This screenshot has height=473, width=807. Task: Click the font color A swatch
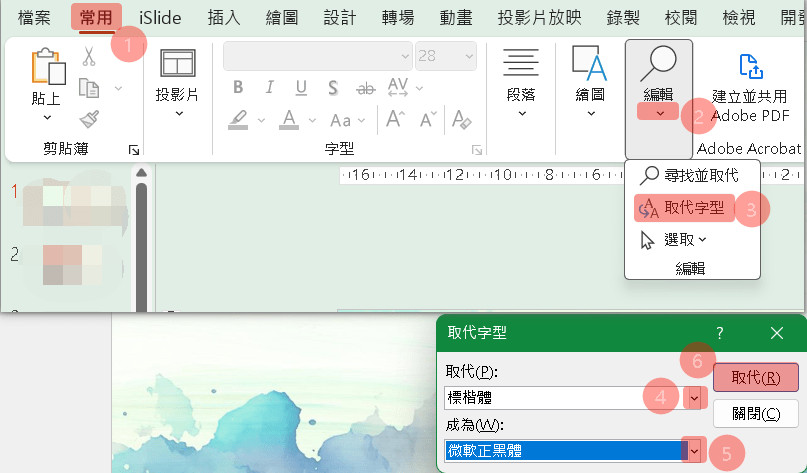click(289, 120)
